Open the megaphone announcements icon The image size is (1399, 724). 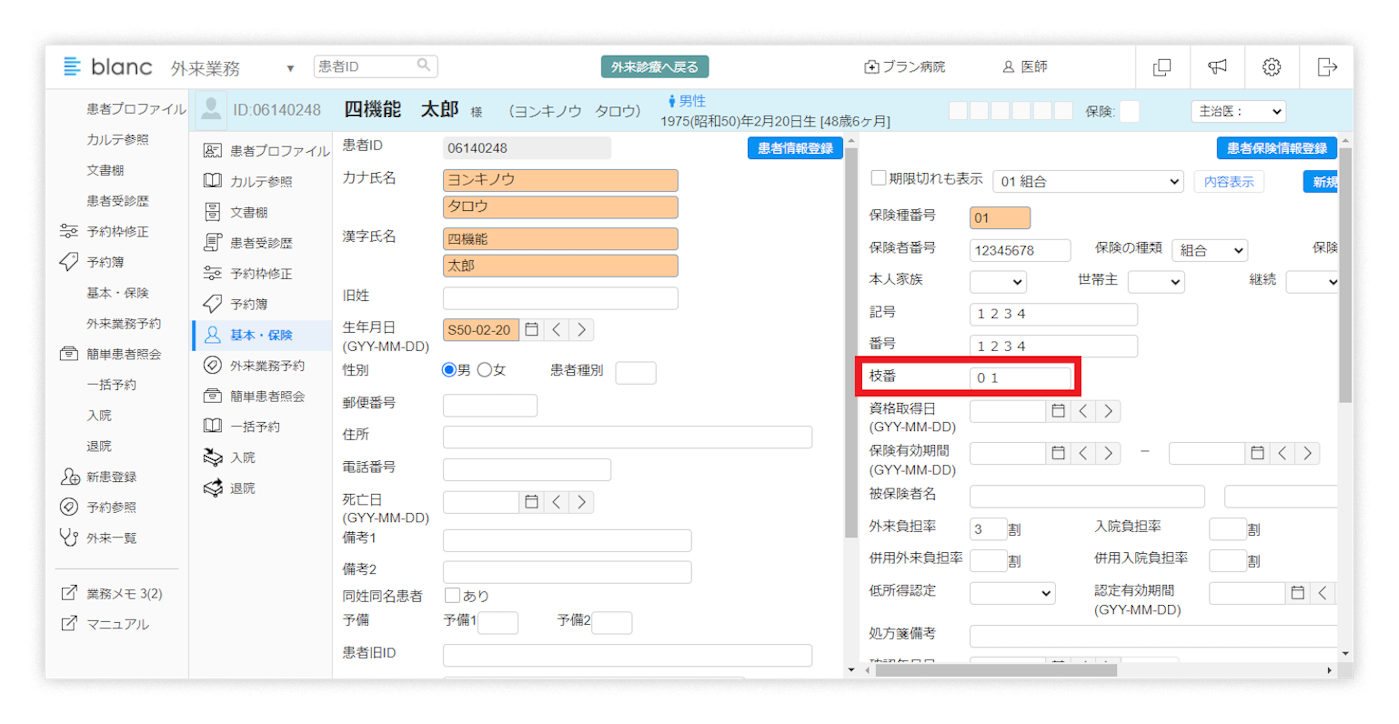tap(1216, 67)
